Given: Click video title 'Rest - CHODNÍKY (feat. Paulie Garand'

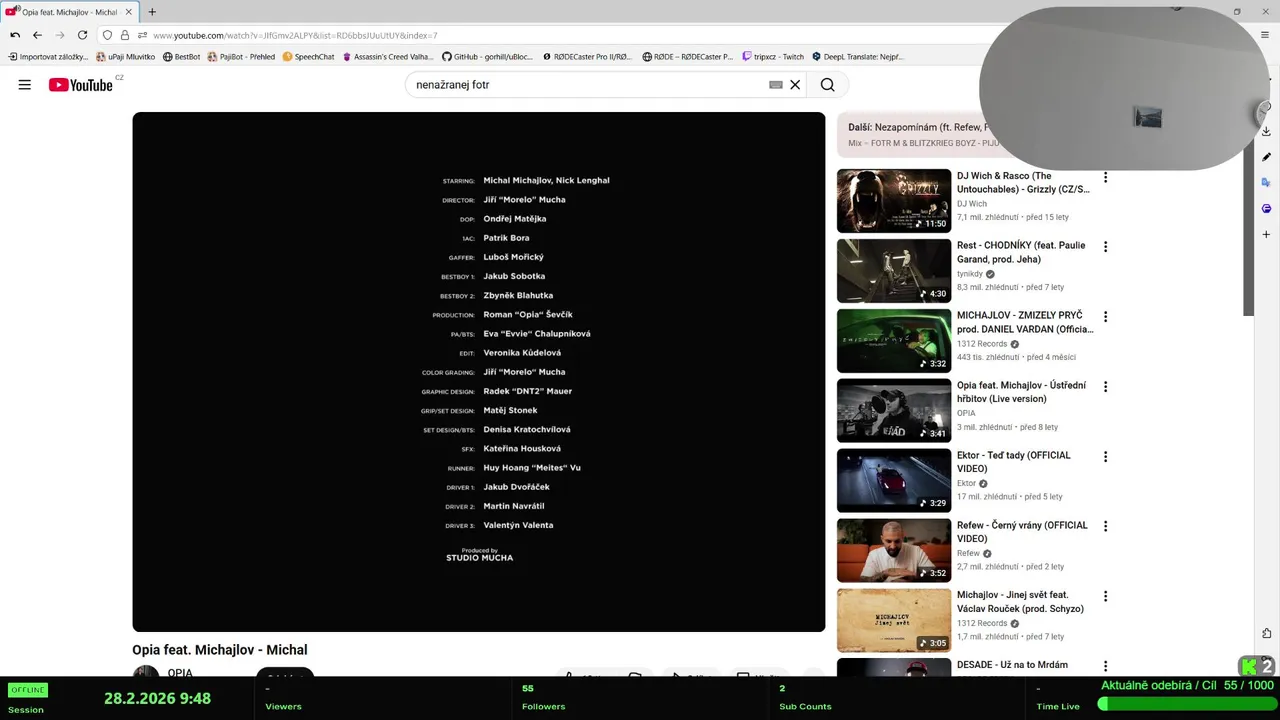Looking at the screenshot, I should pyautogui.click(x=1021, y=252).
